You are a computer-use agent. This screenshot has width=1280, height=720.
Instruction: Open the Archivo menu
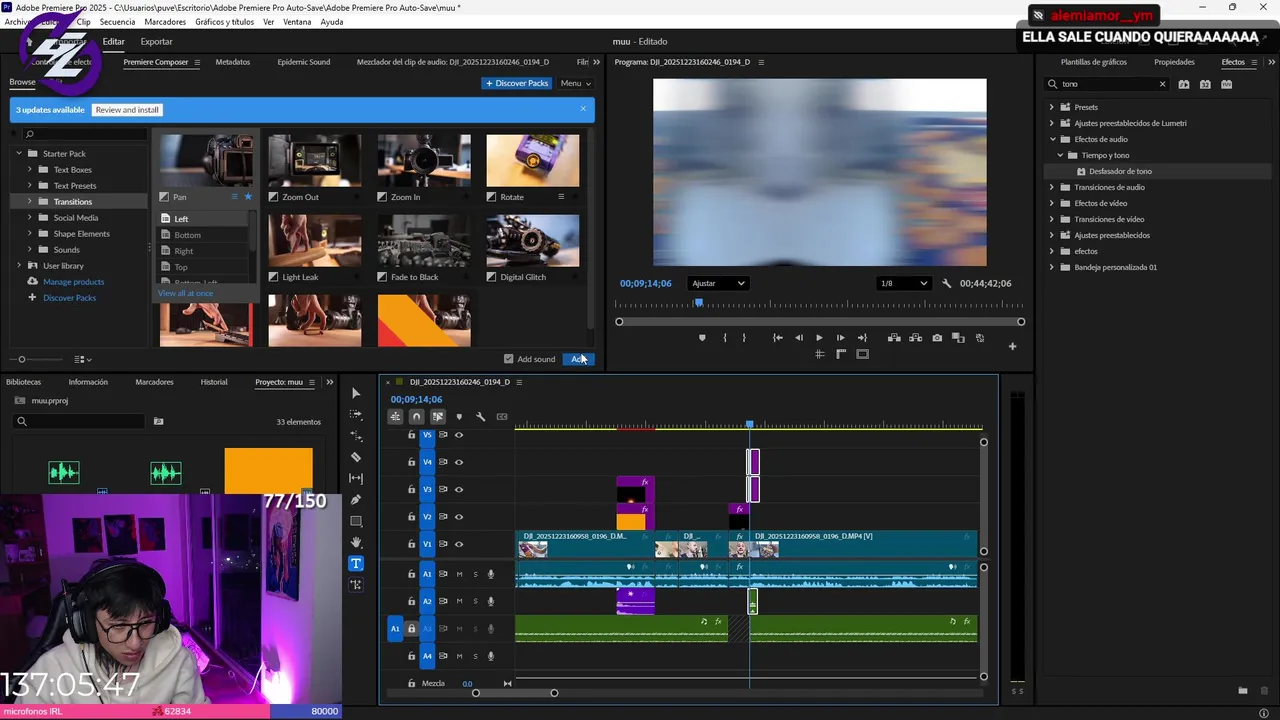(x=18, y=22)
